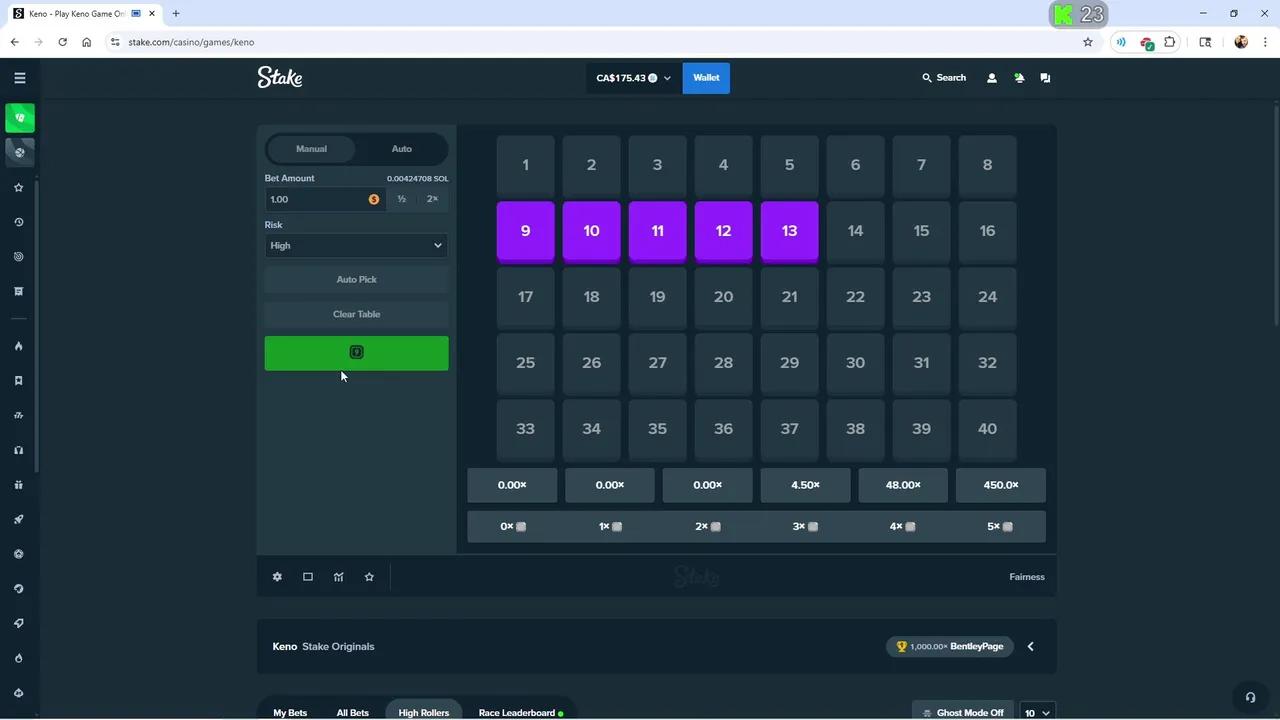Open All Bets tab
This screenshot has width=1280, height=720.
[352, 713]
